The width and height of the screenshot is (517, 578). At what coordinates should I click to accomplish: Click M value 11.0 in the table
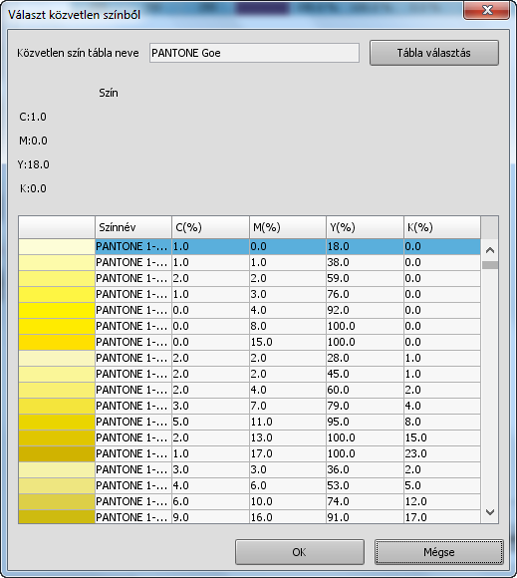[x=288, y=422]
